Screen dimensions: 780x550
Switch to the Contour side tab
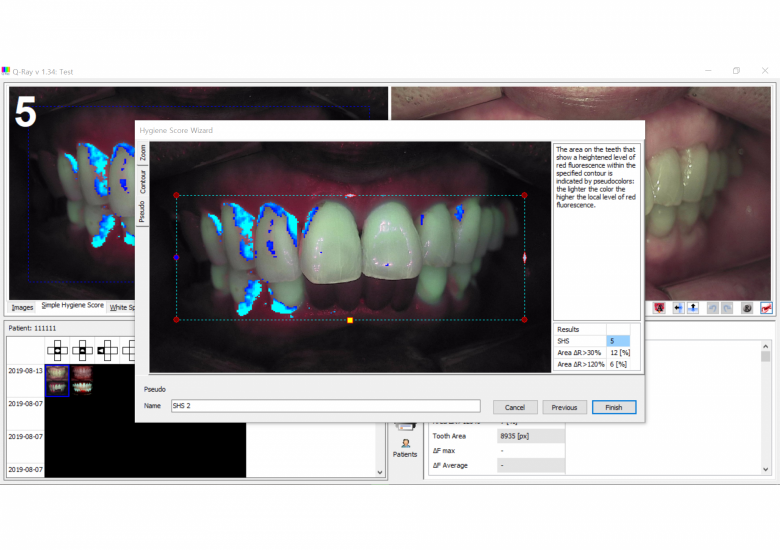point(142,181)
